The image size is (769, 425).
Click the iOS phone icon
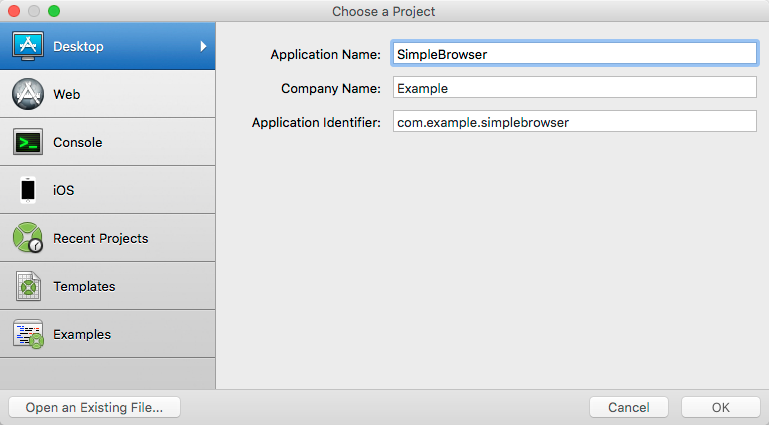point(28,190)
